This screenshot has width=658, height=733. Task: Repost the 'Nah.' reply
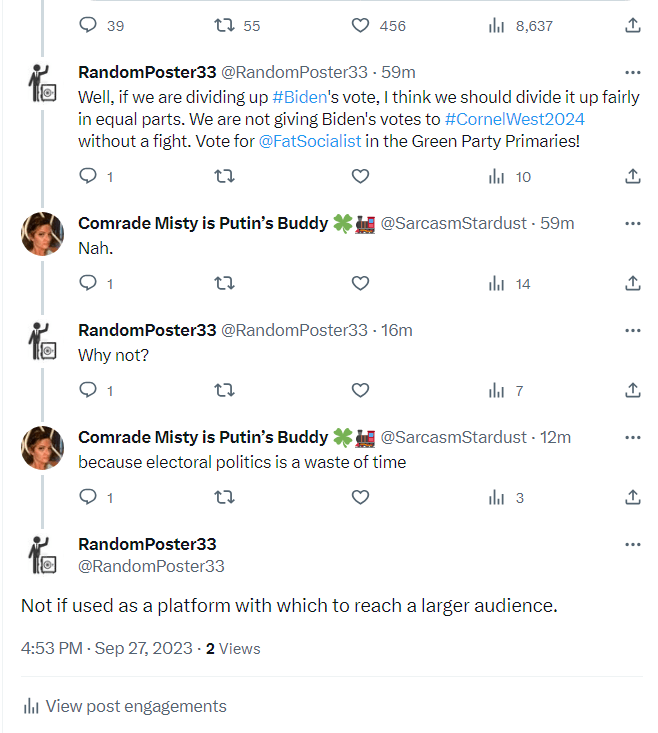[x=225, y=283]
